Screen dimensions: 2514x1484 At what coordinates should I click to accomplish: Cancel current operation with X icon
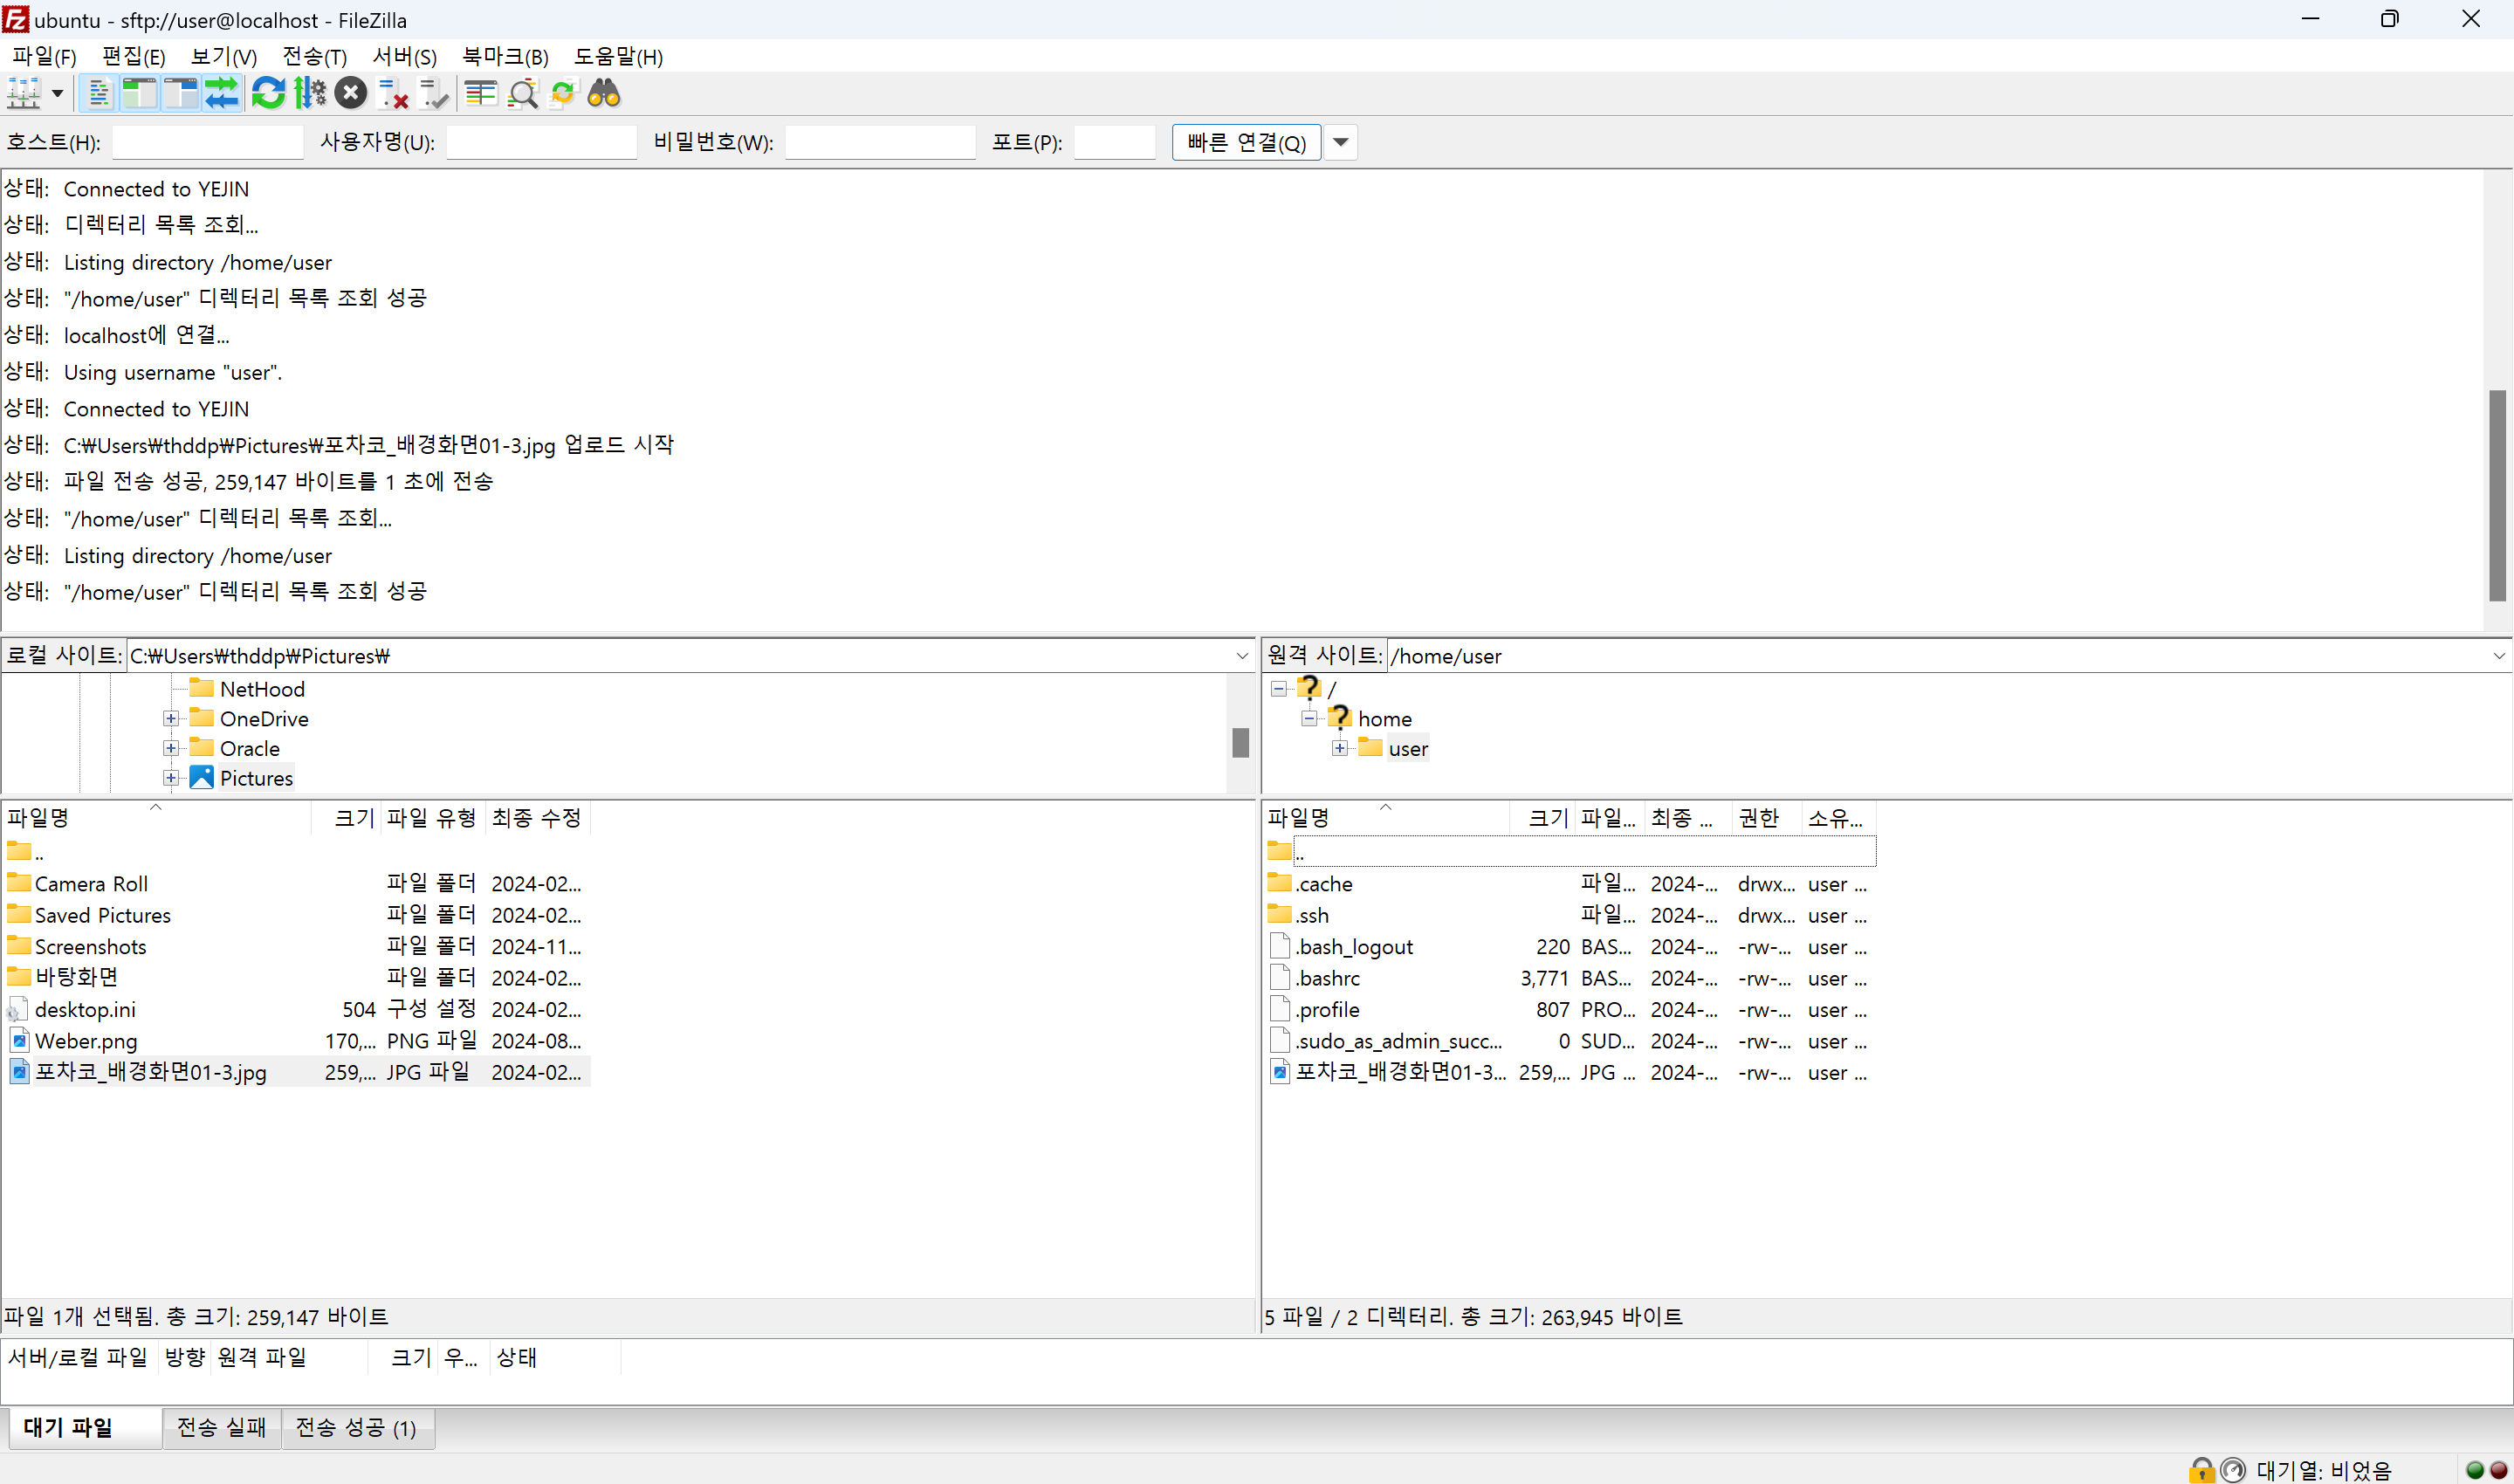point(350,94)
